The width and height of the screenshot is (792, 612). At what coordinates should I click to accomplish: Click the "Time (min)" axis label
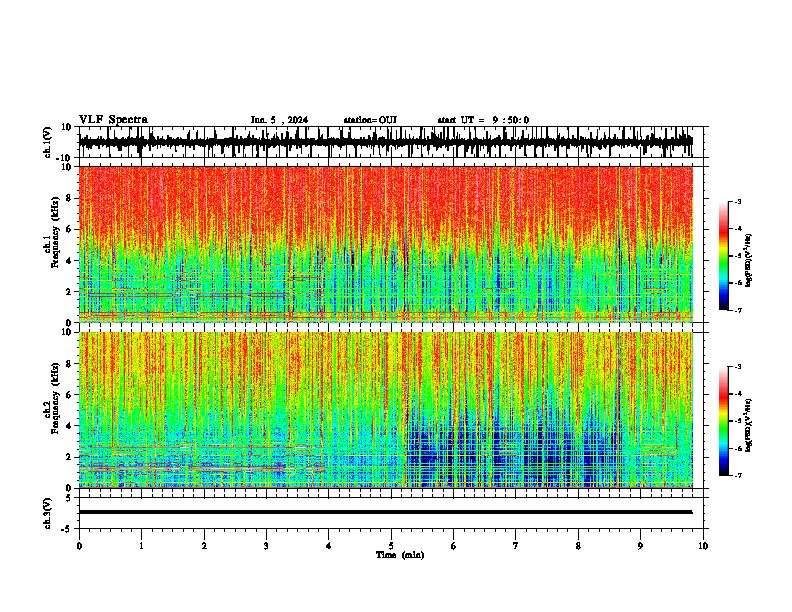tap(400, 555)
